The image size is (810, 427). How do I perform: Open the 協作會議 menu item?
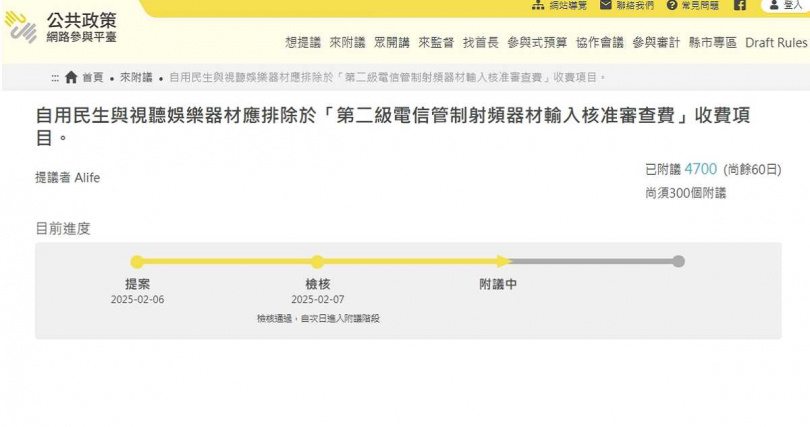tap(600, 42)
